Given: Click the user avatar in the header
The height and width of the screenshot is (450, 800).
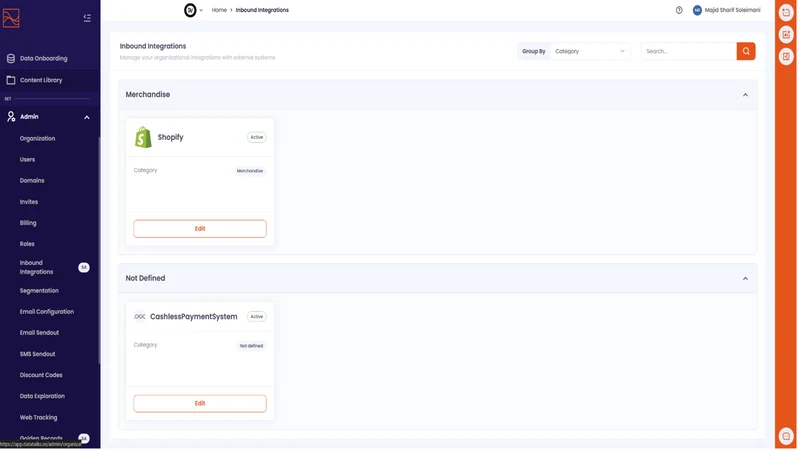Looking at the screenshot, I should 697,10.
